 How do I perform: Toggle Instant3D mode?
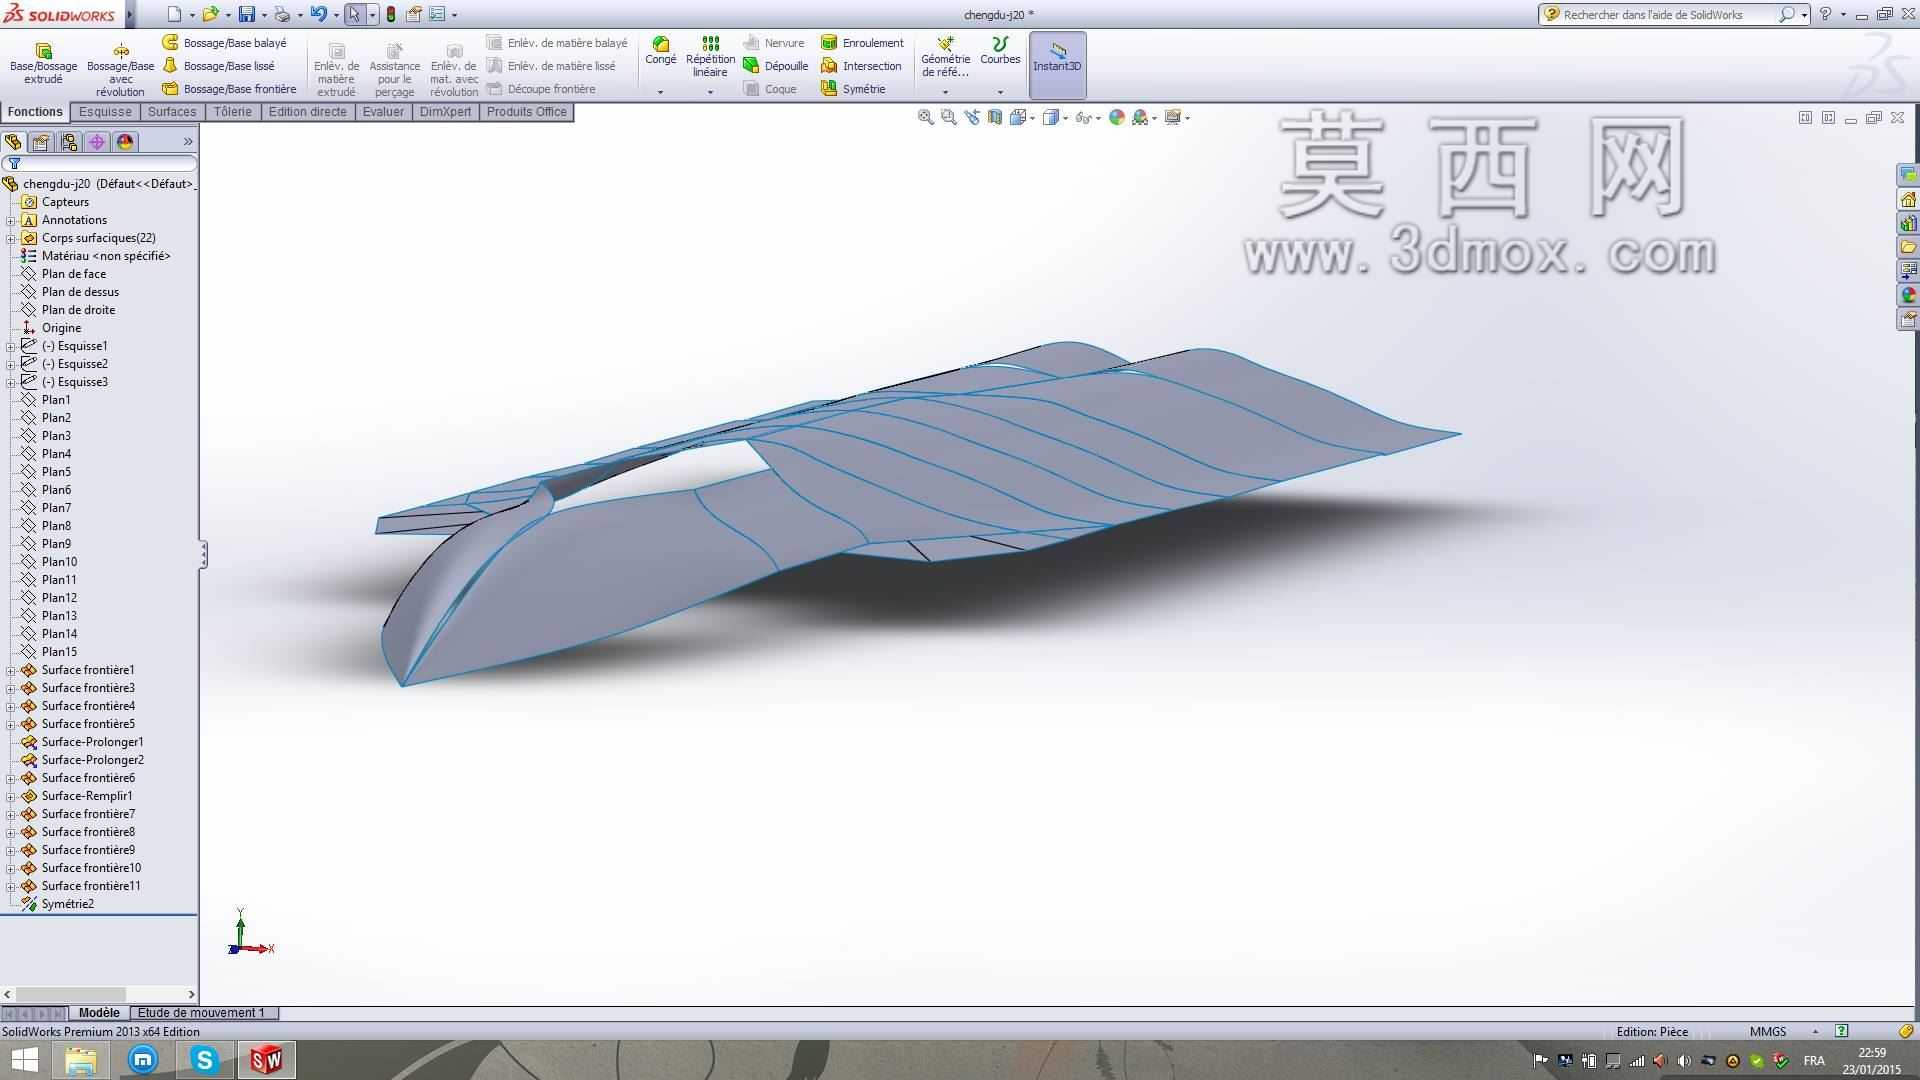1057,65
